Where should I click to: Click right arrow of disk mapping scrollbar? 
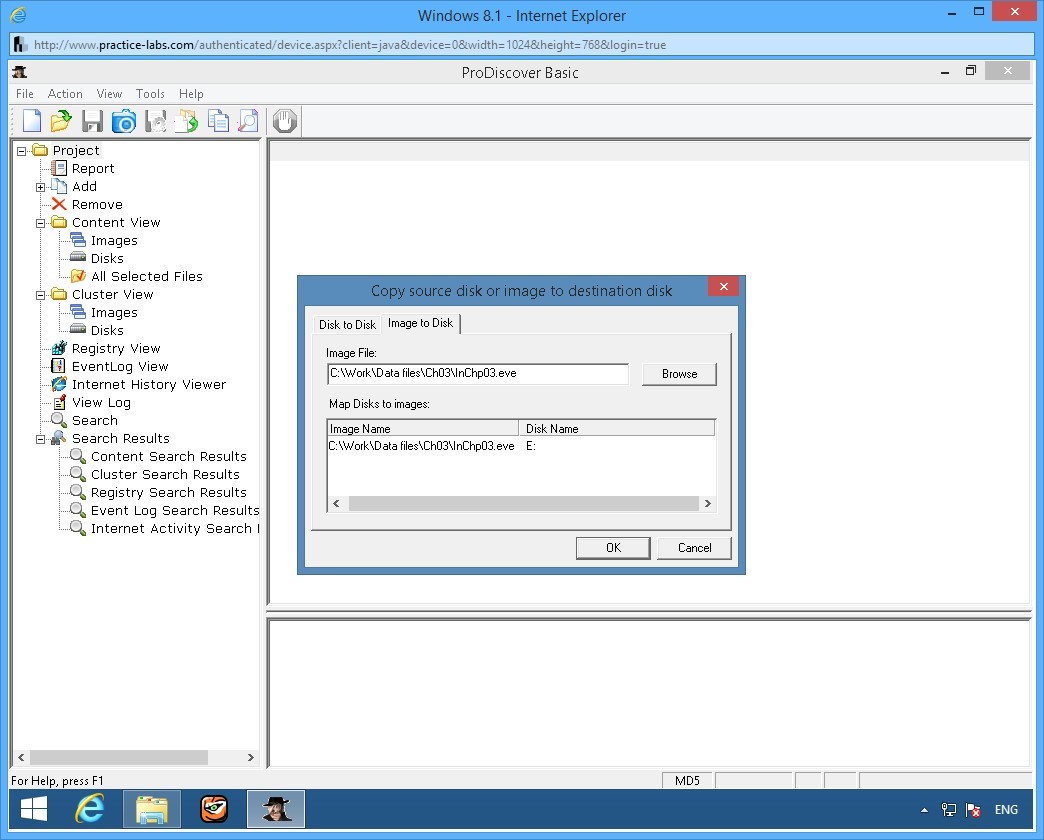click(708, 504)
